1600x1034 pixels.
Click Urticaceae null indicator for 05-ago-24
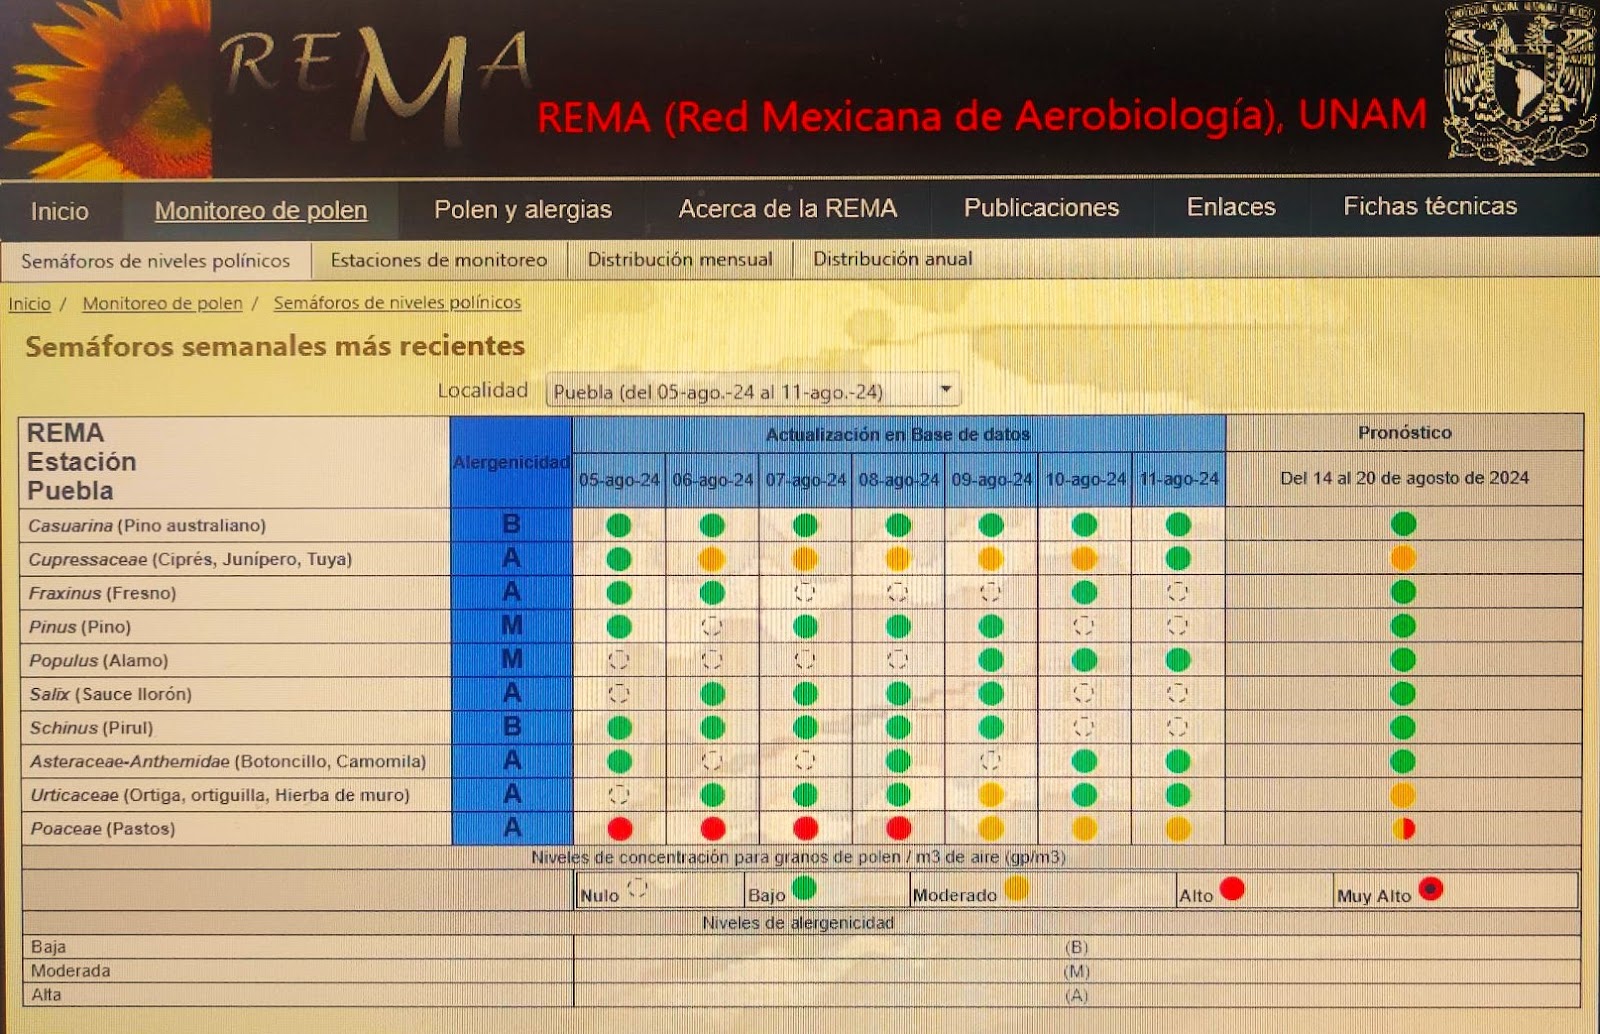(x=619, y=795)
